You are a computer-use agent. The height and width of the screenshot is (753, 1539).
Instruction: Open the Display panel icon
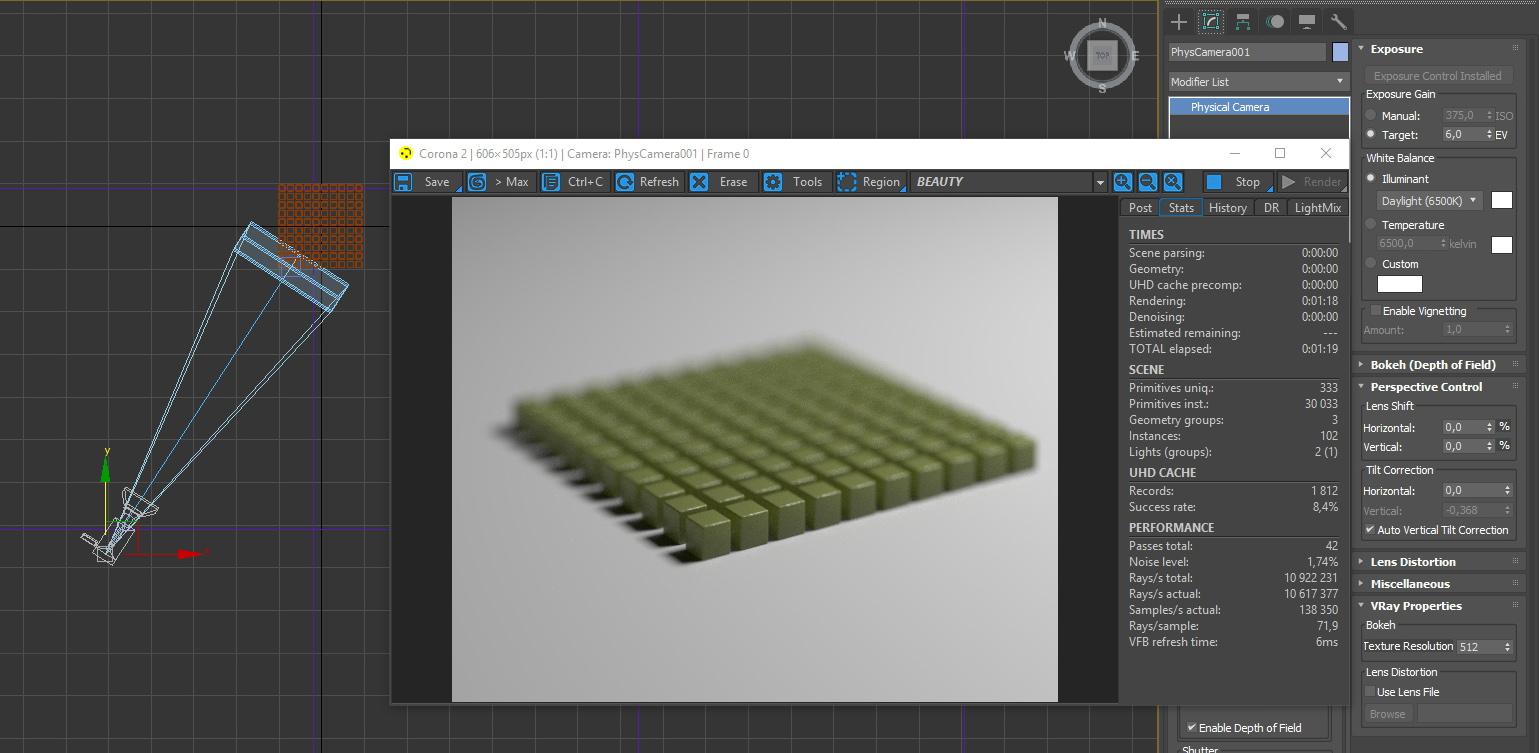(x=1306, y=21)
